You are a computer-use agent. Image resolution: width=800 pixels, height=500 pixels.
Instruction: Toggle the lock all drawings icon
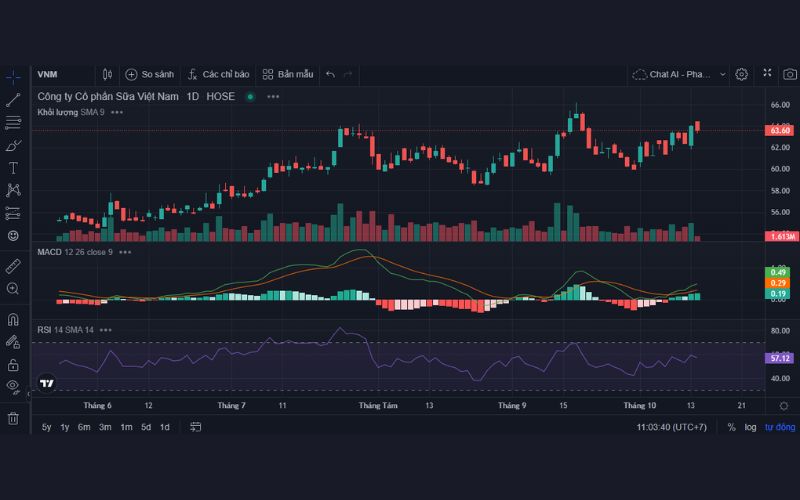click(13, 341)
